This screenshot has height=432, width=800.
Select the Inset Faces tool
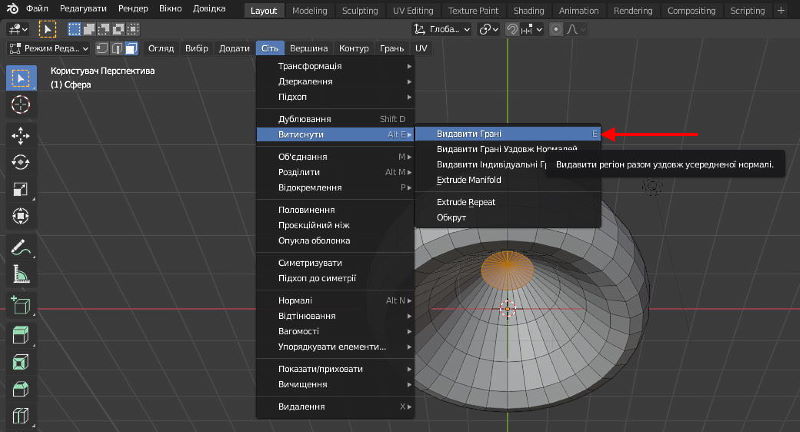(x=21, y=363)
